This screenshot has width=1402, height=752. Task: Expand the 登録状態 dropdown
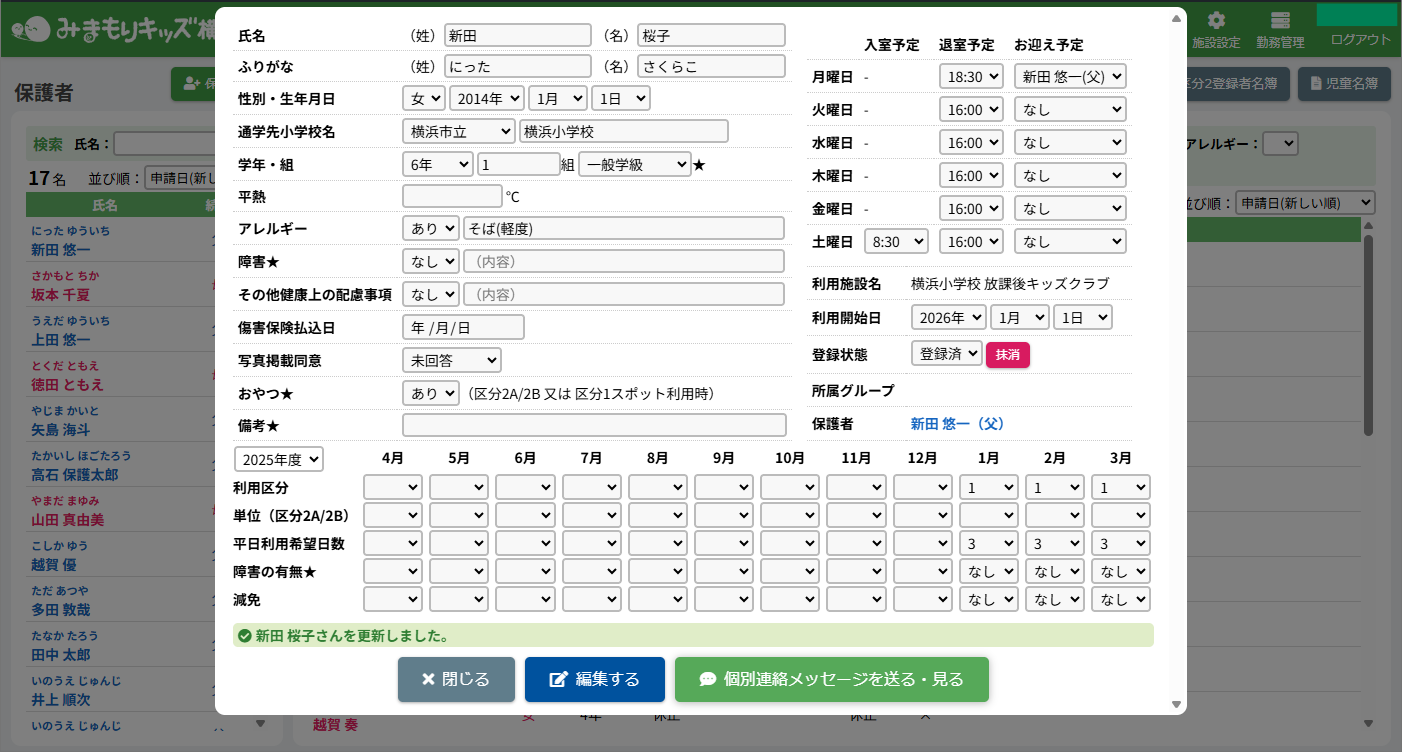(x=946, y=354)
